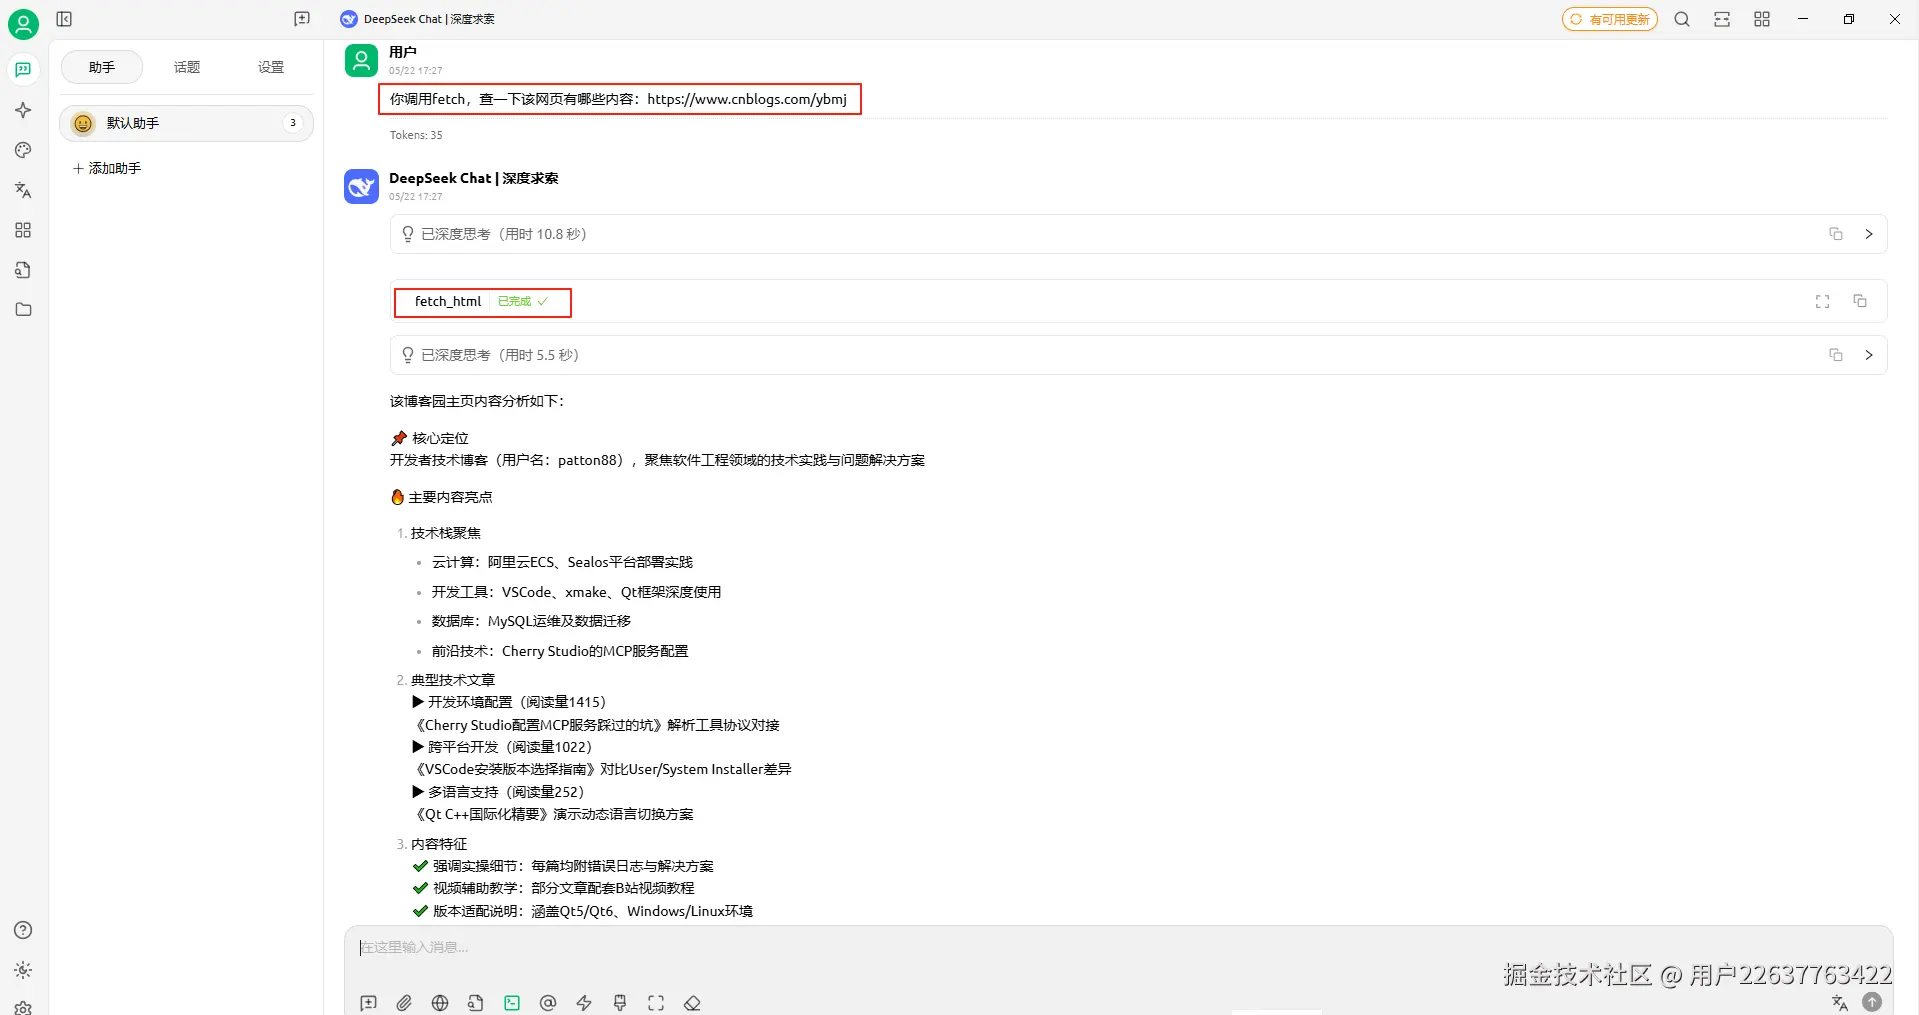Switch to the 助手 tab

pos(102,67)
